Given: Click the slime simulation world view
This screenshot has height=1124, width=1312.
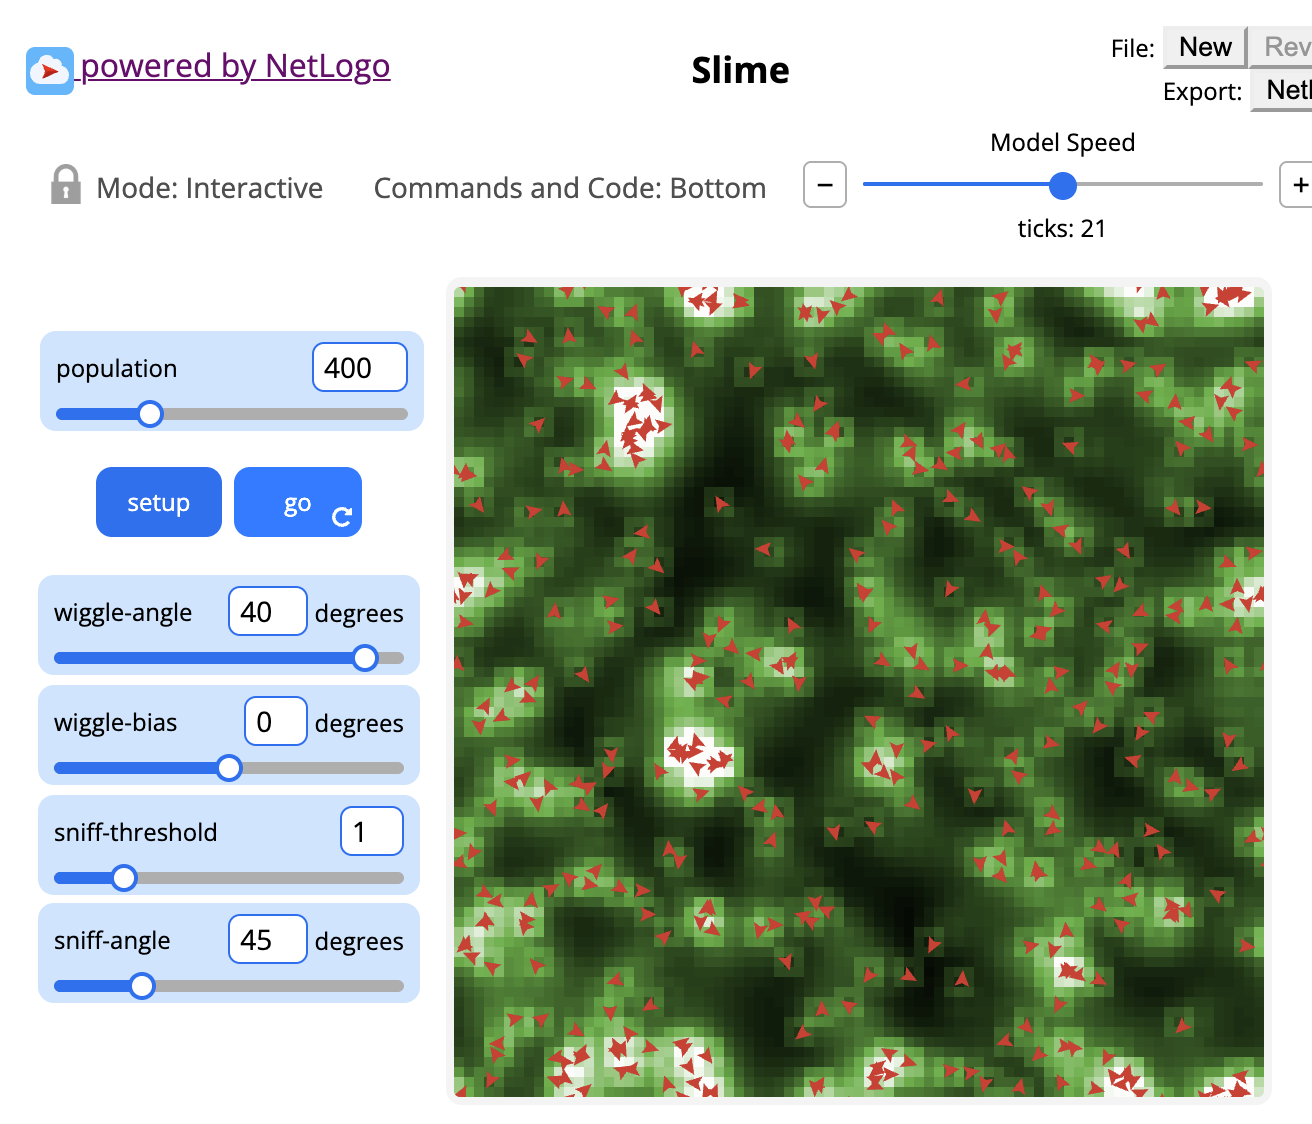Looking at the screenshot, I should [x=858, y=692].
